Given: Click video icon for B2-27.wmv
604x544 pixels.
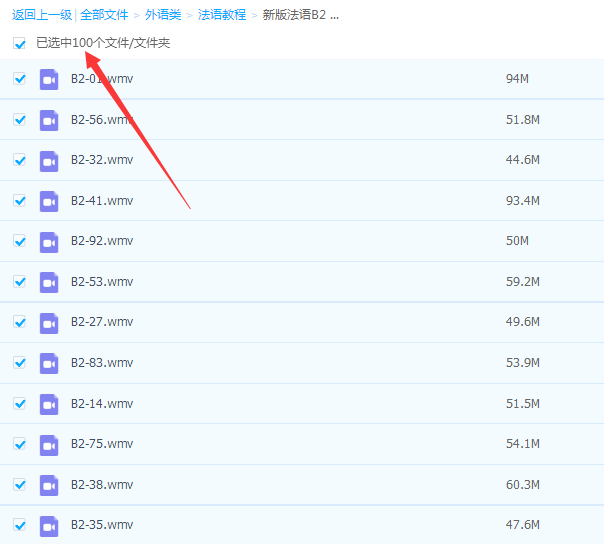Looking at the screenshot, I should [49, 322].
